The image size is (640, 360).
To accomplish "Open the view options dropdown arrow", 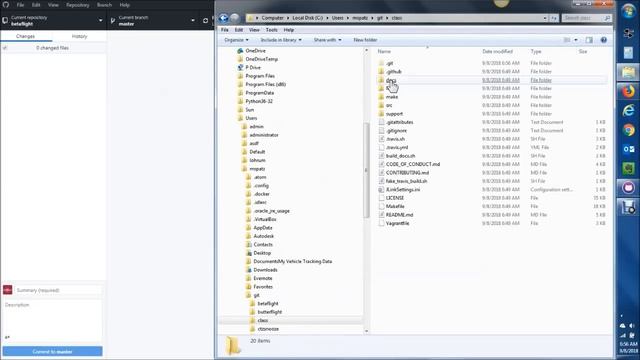I will pyautogui.click(x=576, y=40).
